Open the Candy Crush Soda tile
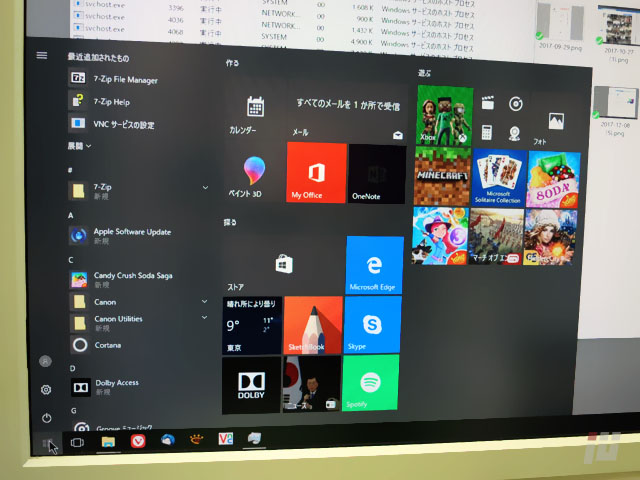The image size is (640, 480). coord(553,180)
